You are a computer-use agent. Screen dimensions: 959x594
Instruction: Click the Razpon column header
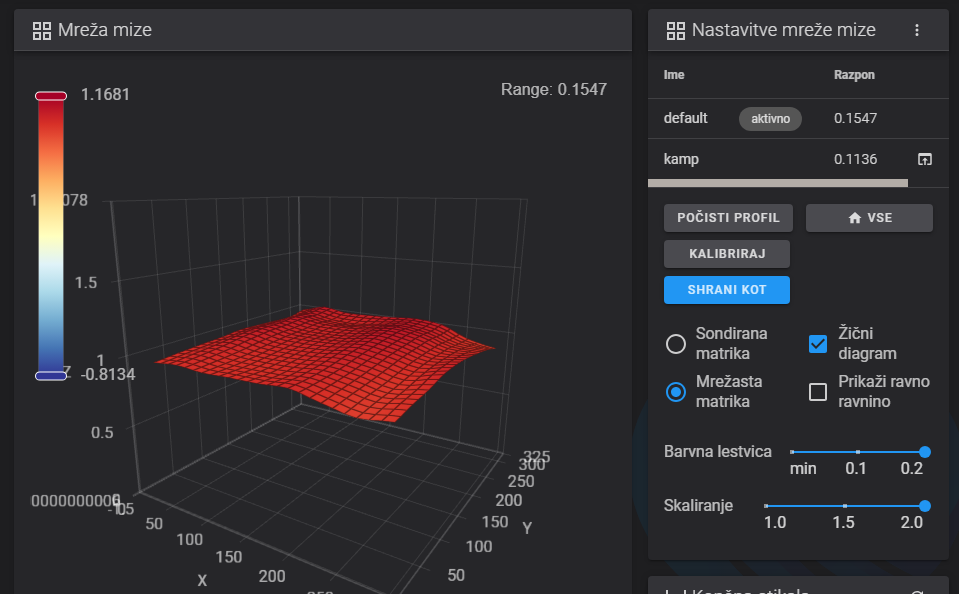point(854,75)
